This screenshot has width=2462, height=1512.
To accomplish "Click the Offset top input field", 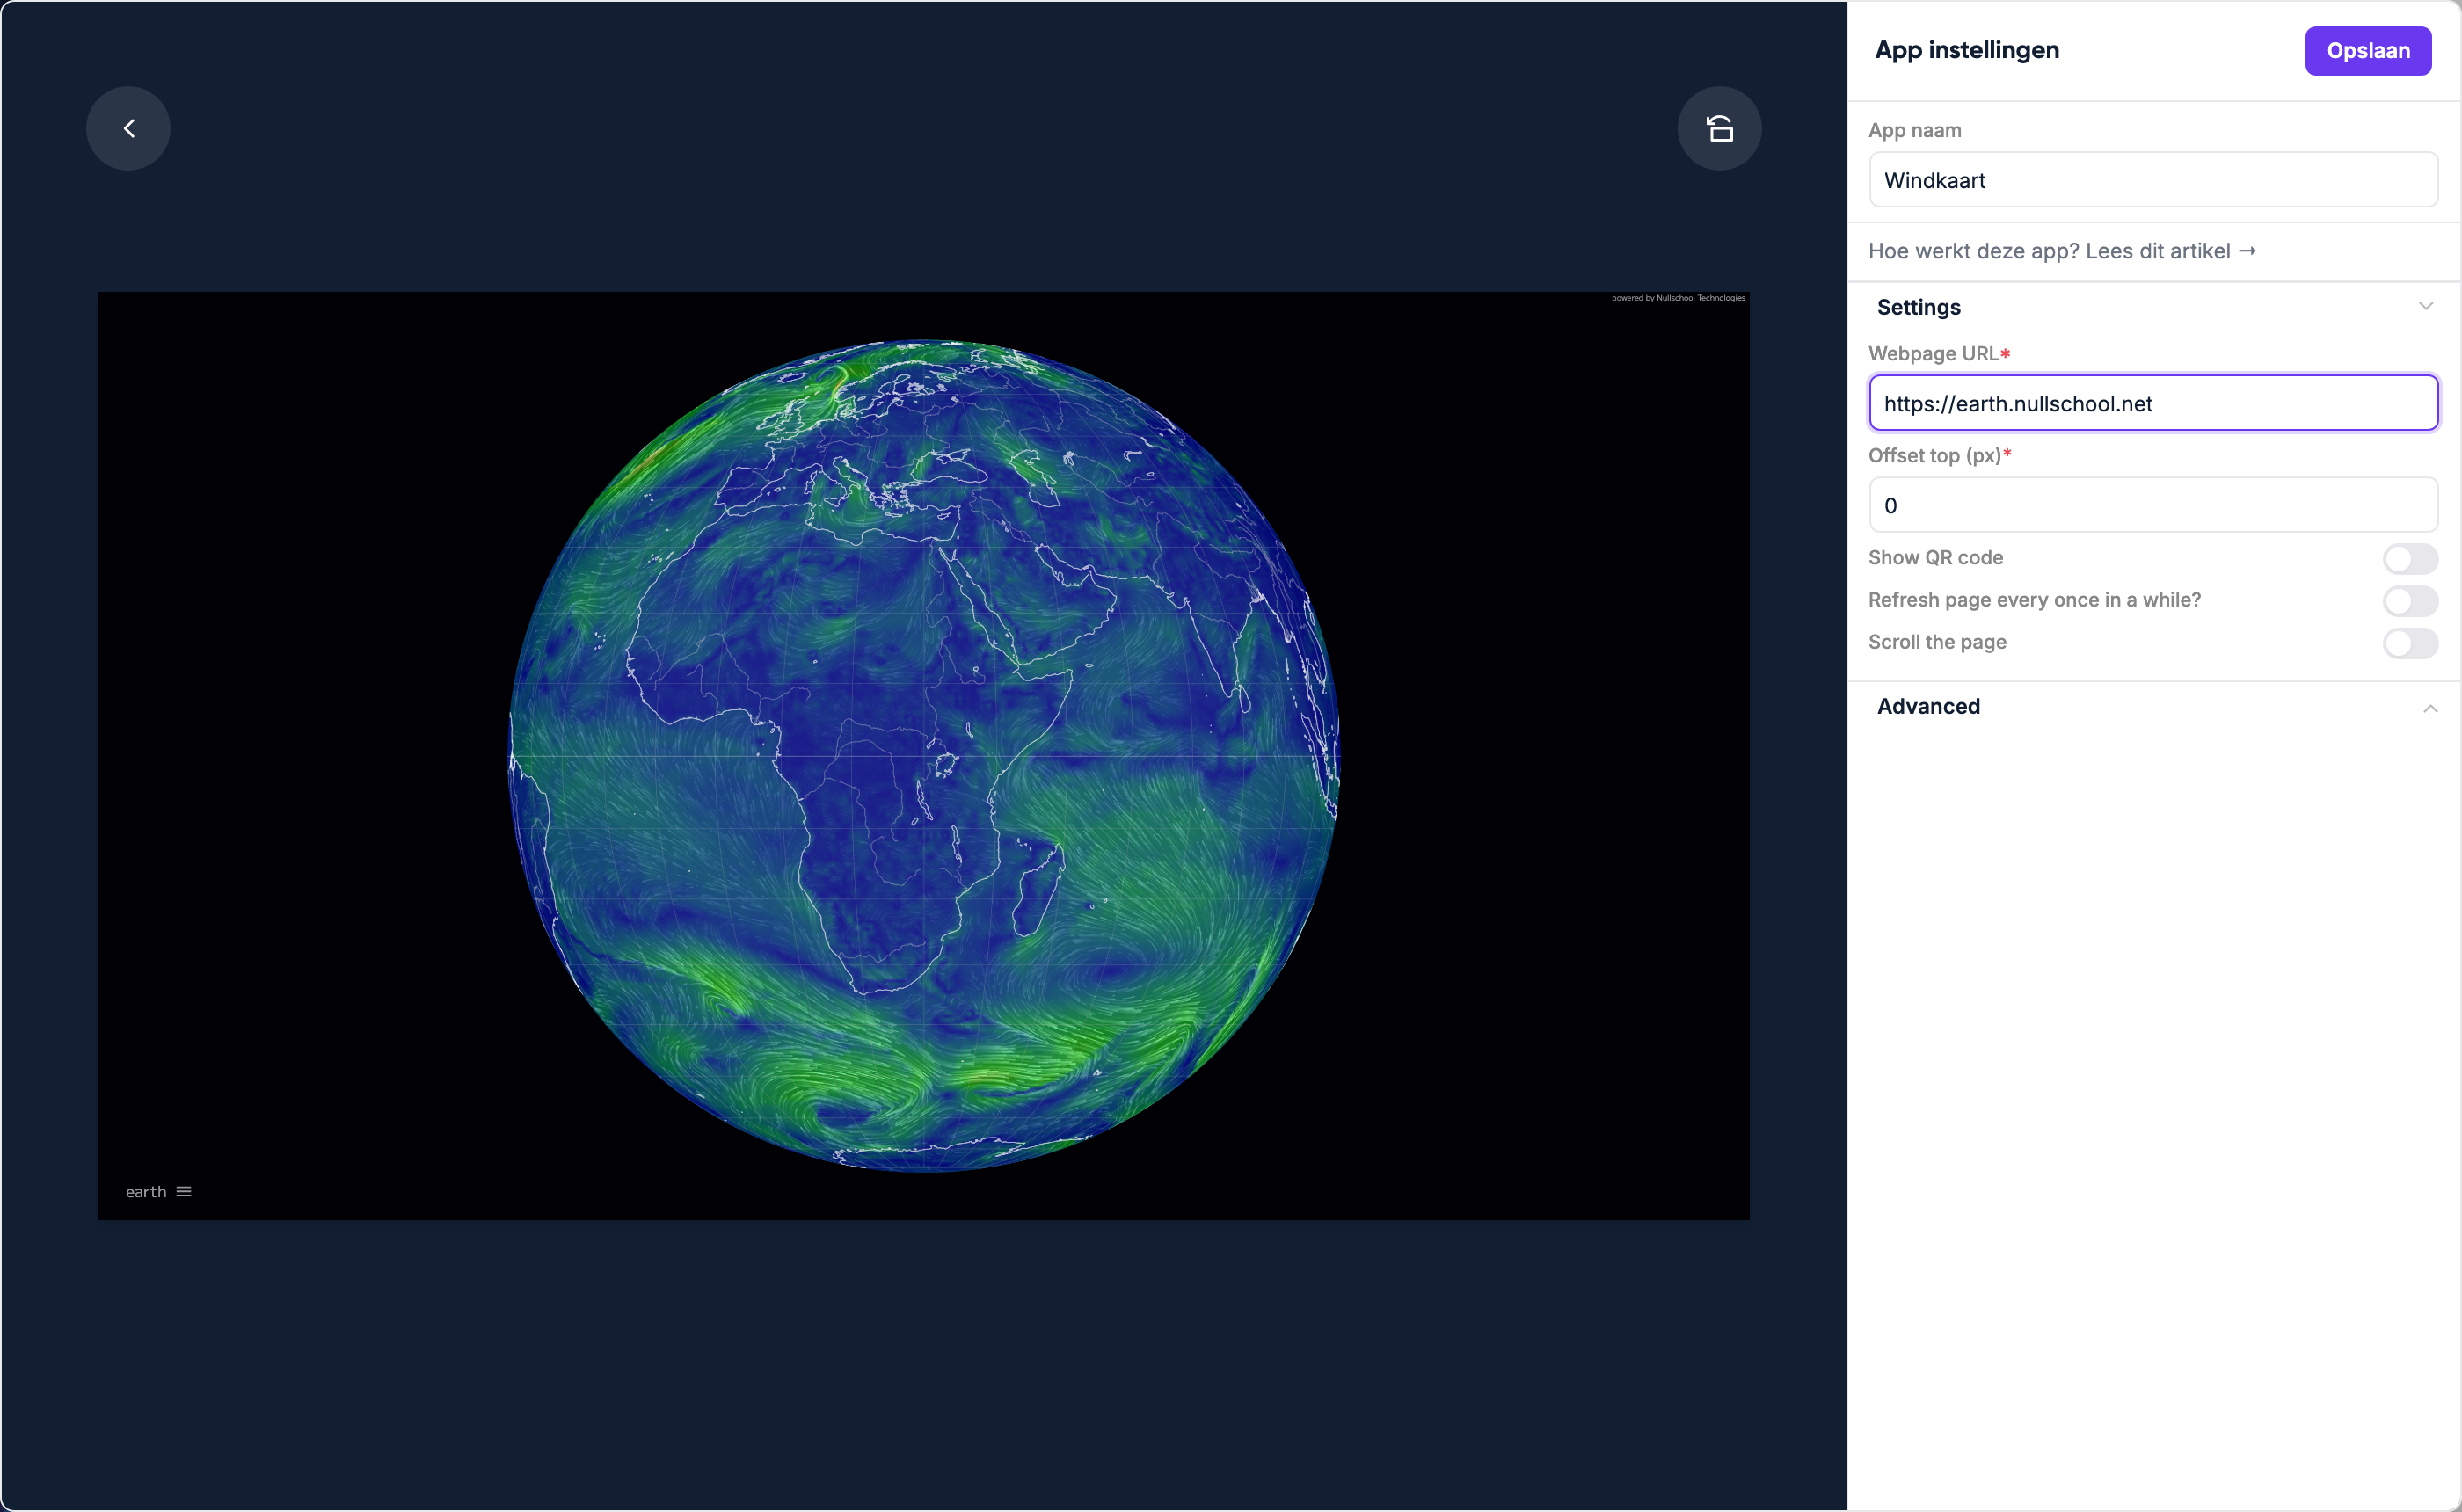I will coord(2153,505).
